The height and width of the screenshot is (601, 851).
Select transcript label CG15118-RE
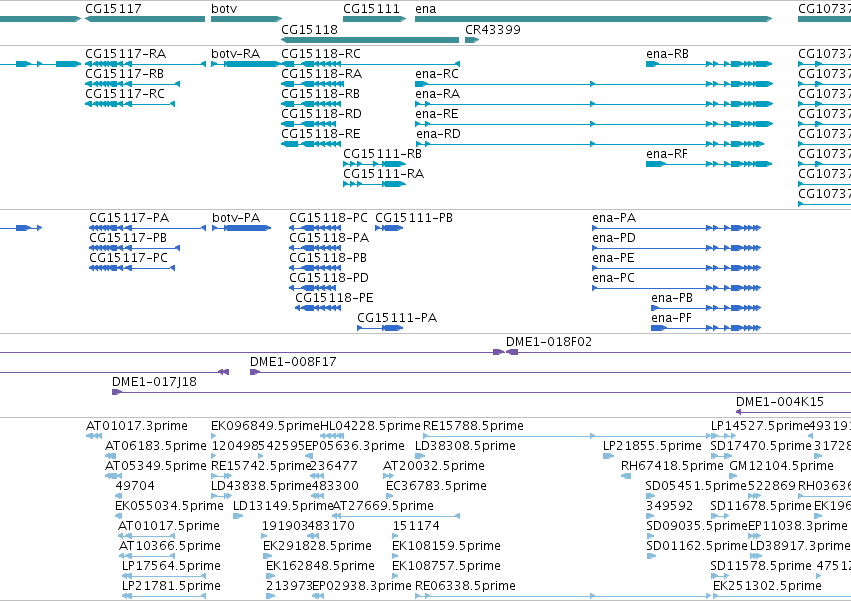coord(321,134)
